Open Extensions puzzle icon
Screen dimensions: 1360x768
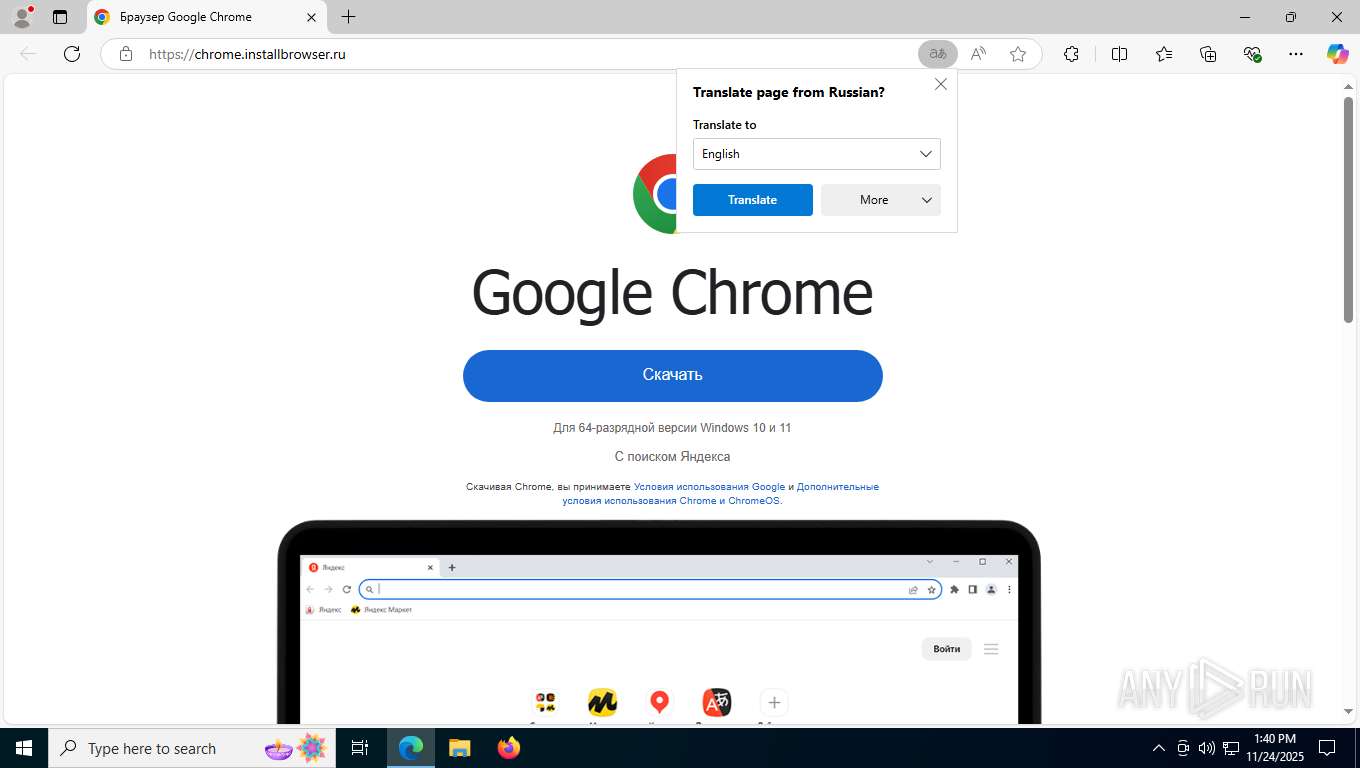click(1071, 54)
